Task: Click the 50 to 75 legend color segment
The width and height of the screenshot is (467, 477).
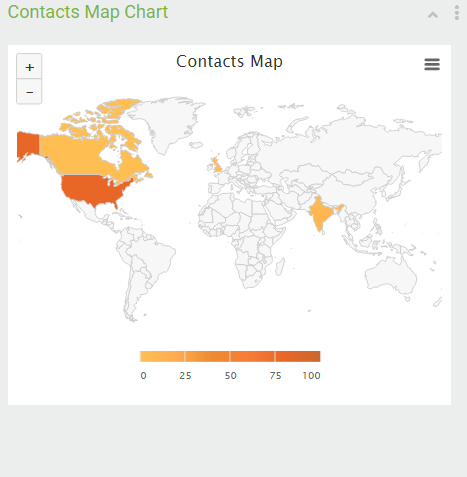Action: pyautogui.click(x=252, y=356)
